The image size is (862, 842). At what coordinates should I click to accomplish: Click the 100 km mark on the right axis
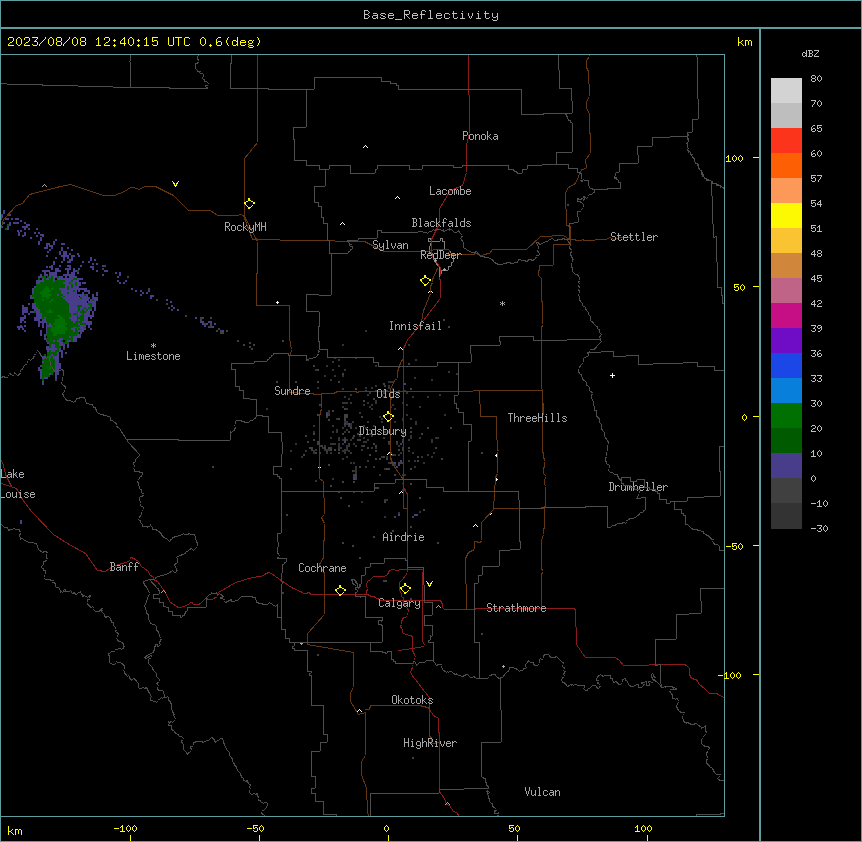click(734, 158)
